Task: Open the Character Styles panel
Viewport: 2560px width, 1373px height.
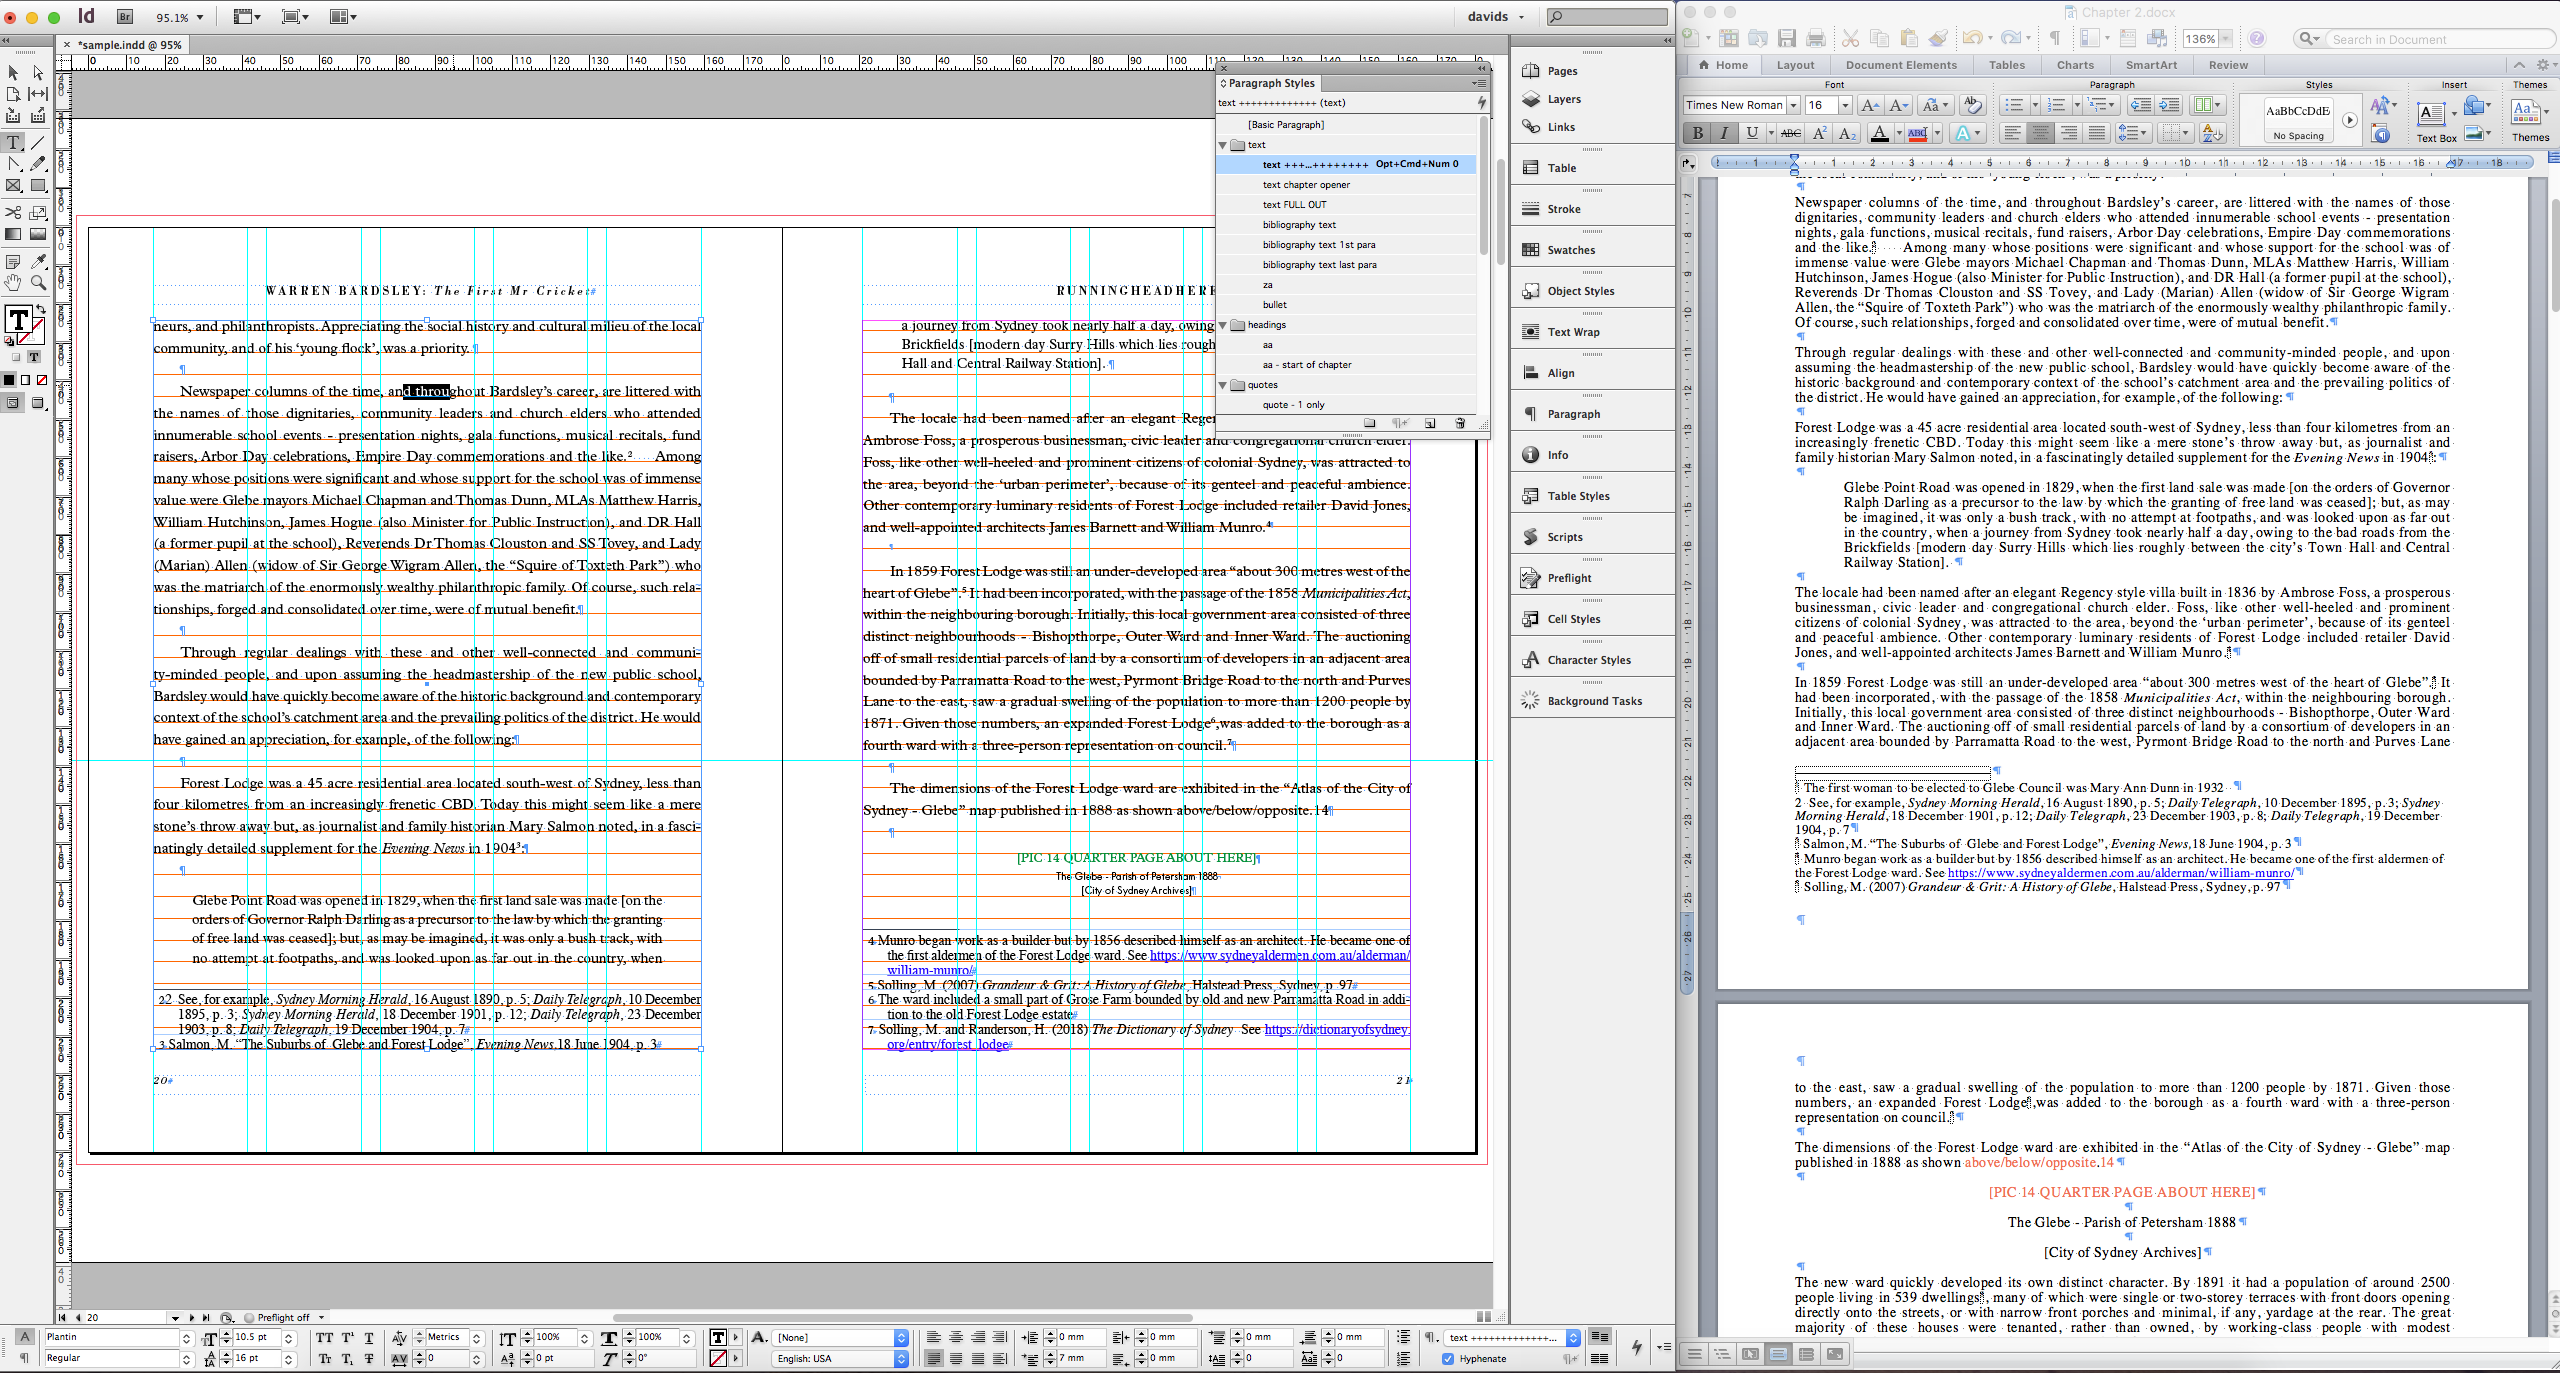Action: pos(1588,660)
